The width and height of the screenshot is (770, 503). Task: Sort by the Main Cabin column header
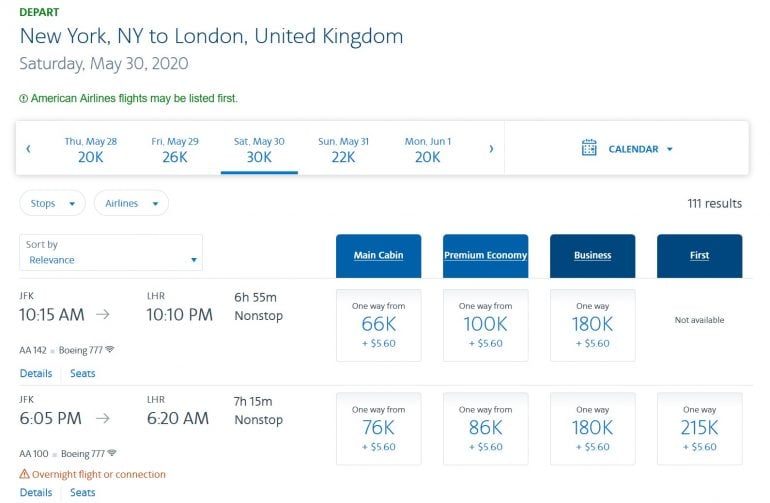pyautogui.click(x=378, y=255)
